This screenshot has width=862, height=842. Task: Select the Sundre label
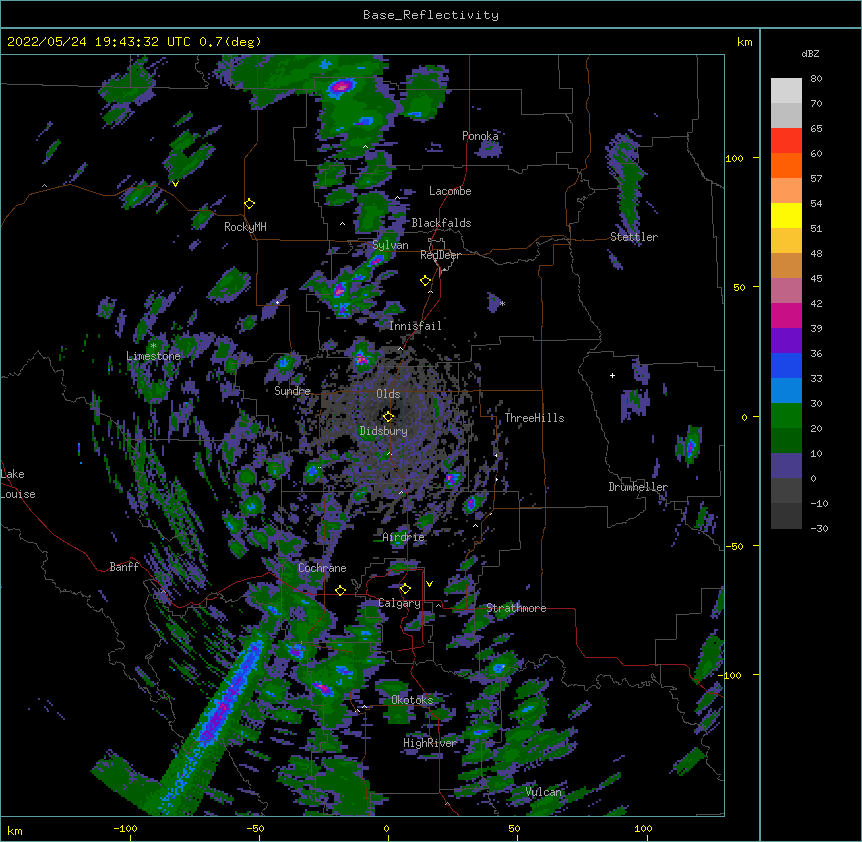tap(292, 391)
